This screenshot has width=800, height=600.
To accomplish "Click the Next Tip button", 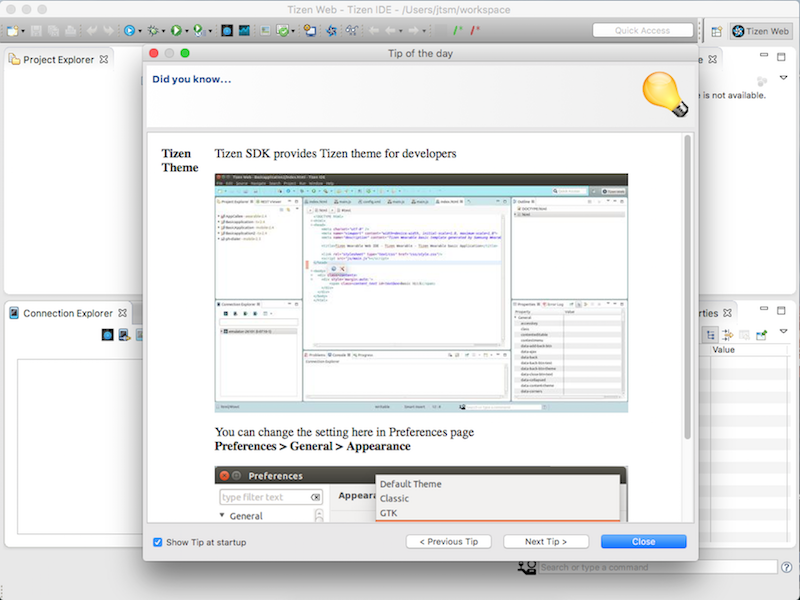I will click(x=546, y=542).
